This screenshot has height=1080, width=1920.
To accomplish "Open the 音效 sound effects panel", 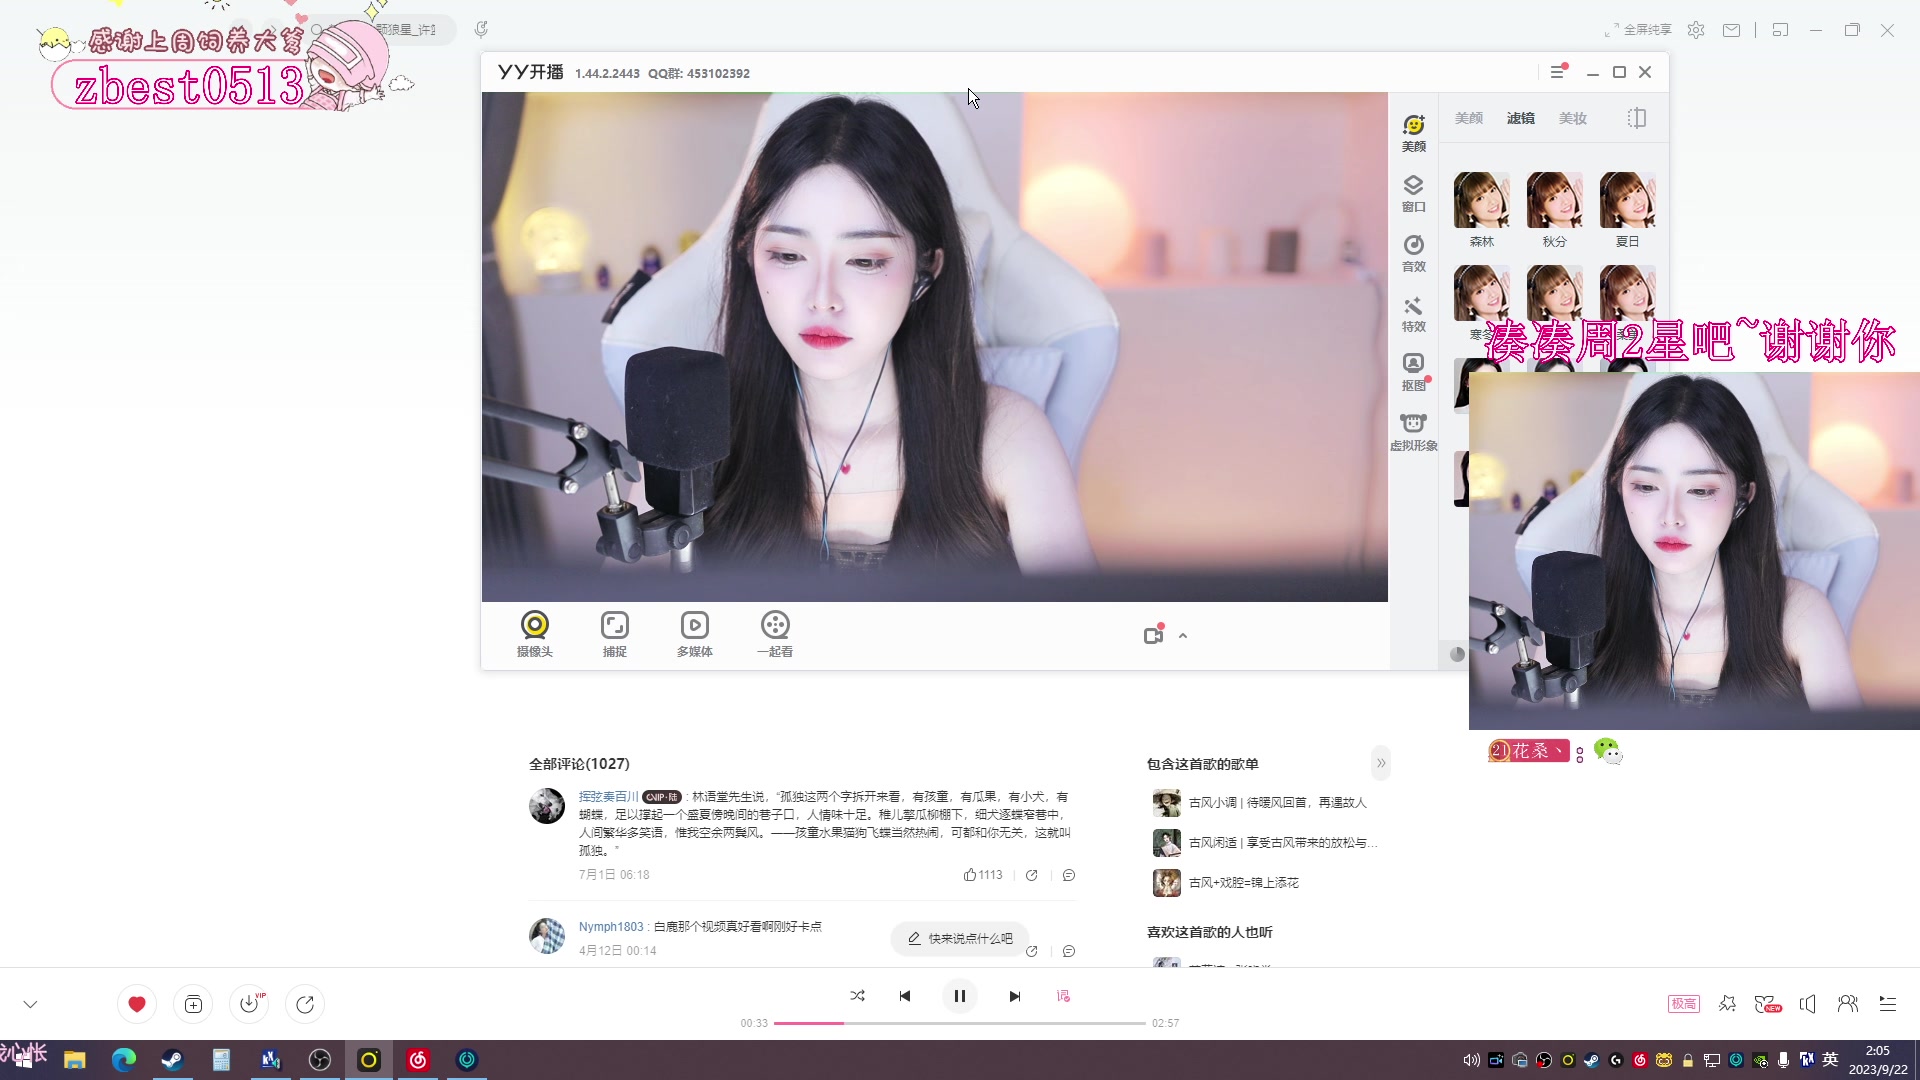I will 1413,252.
